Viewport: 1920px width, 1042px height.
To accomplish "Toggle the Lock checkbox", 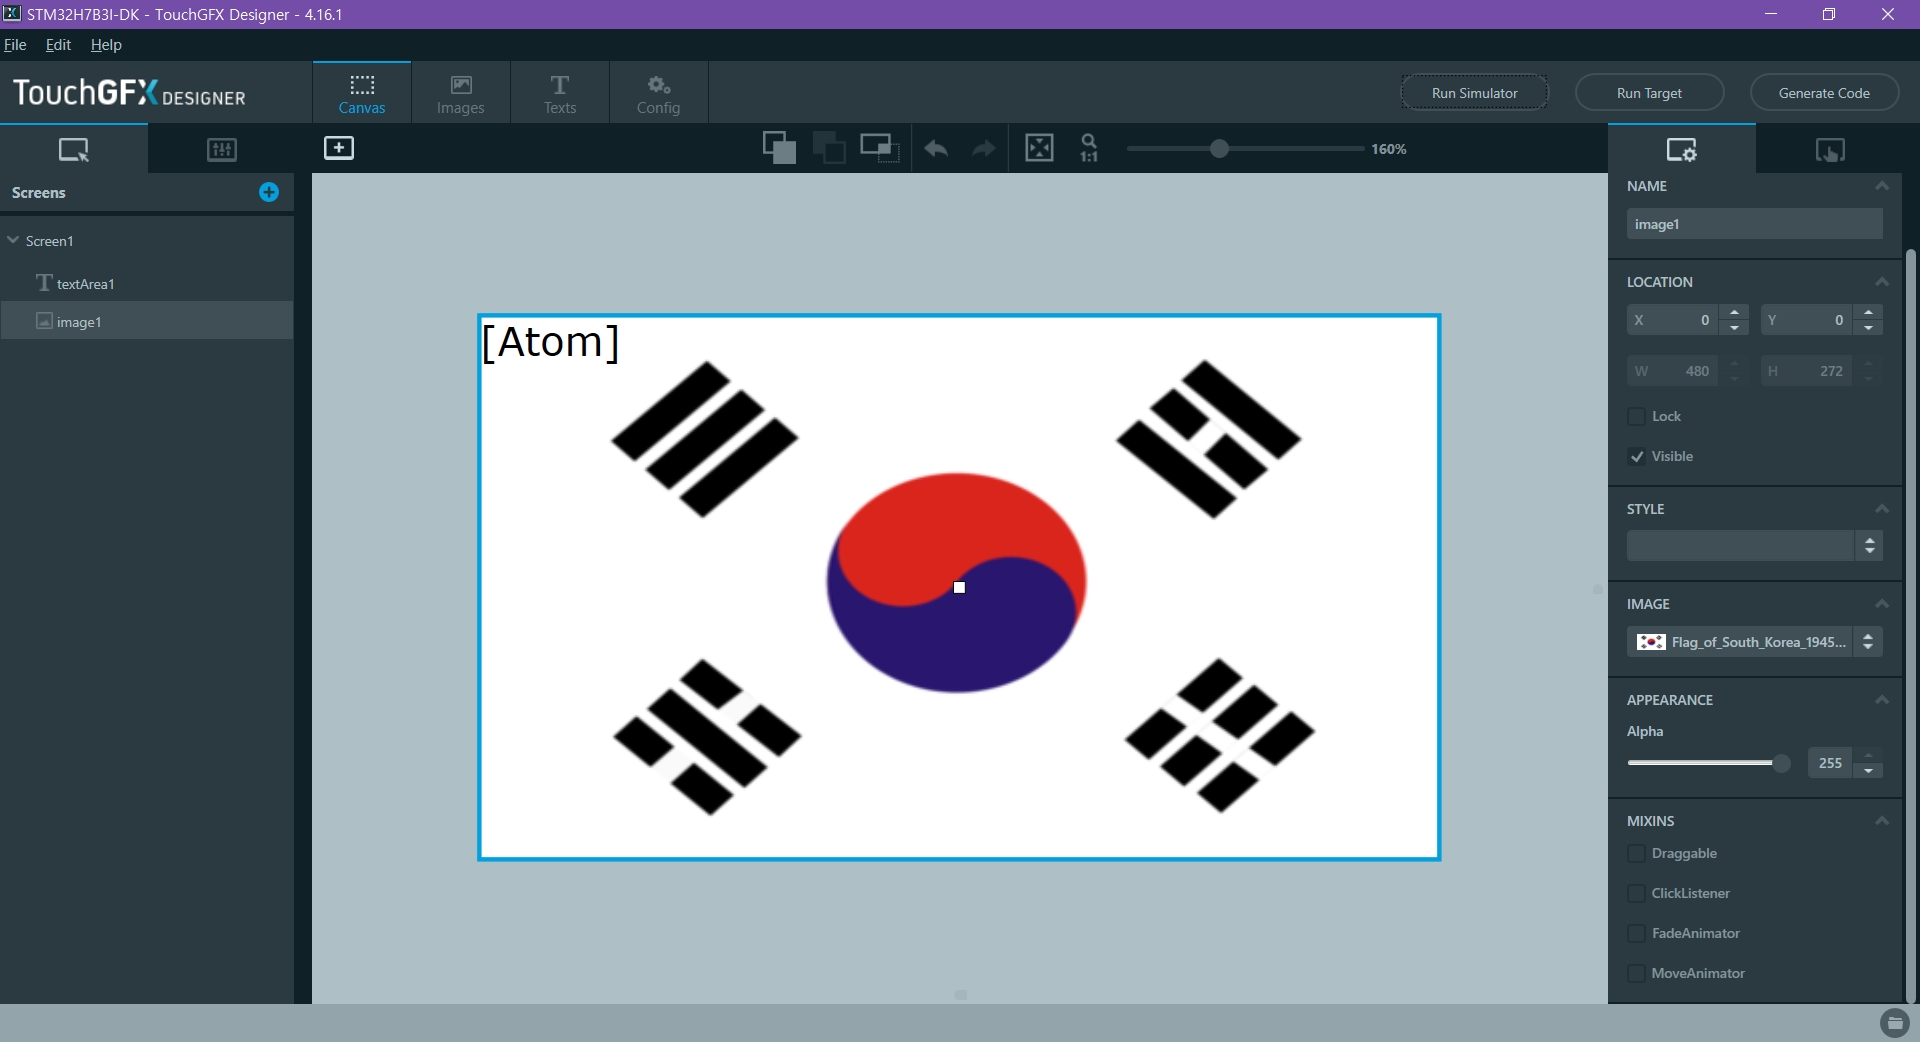I will tap(1636, 416).
